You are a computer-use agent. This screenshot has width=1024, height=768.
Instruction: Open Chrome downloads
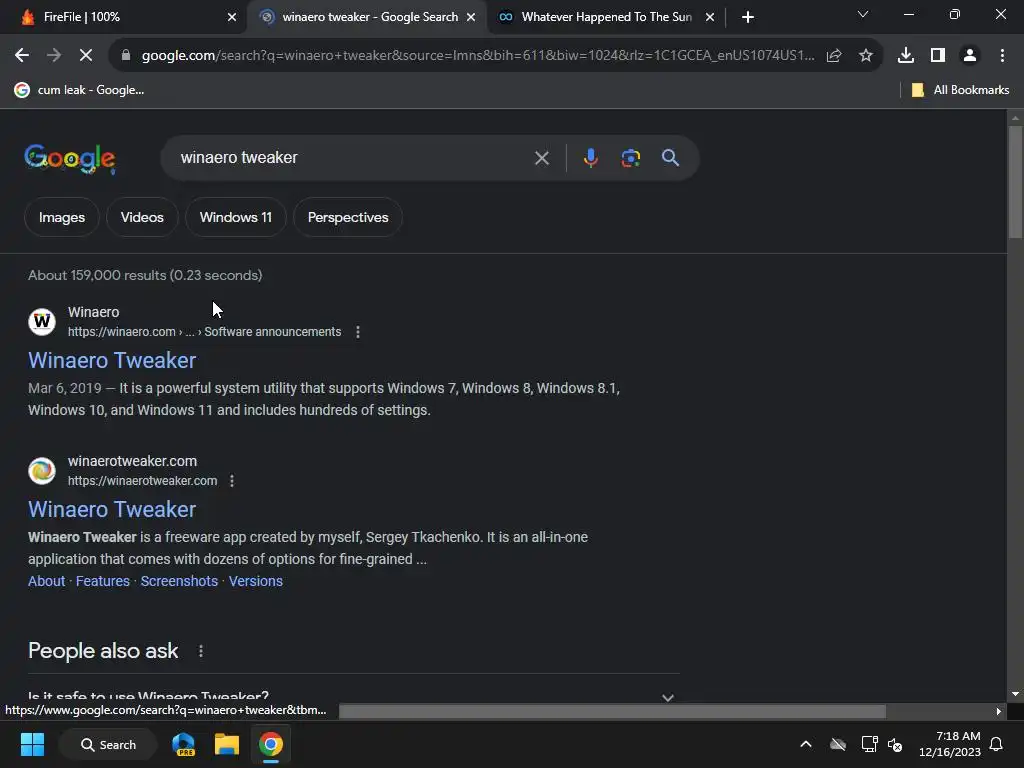click(x=906, y=56)
